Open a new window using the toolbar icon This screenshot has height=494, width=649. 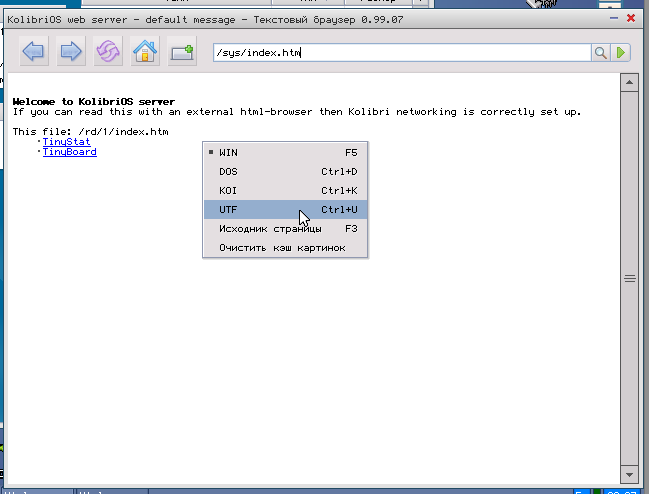(182, 52)
